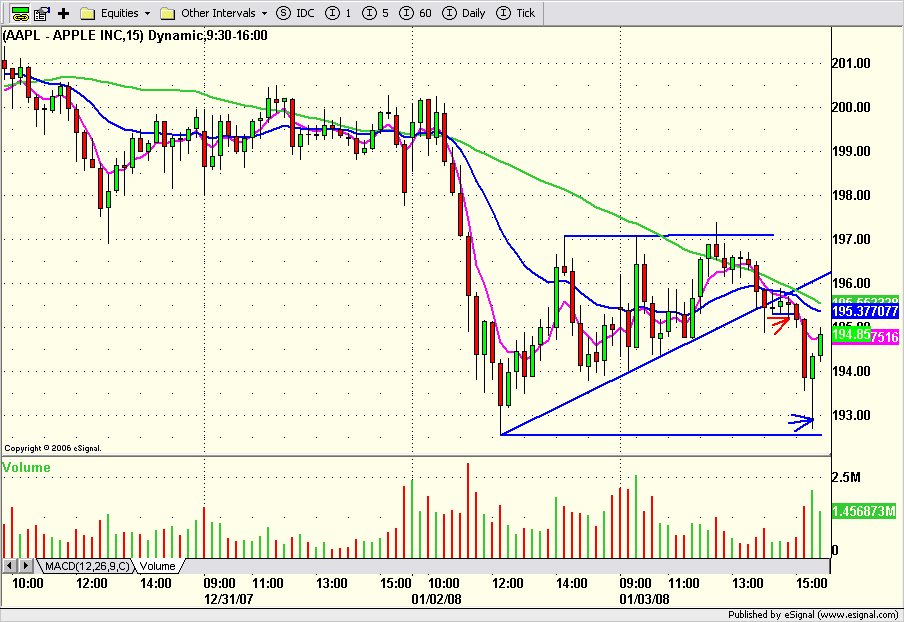This screenshot has height=622, width=904.
Task: Click the 12/31/07 date label
Action: coord(229,599)
